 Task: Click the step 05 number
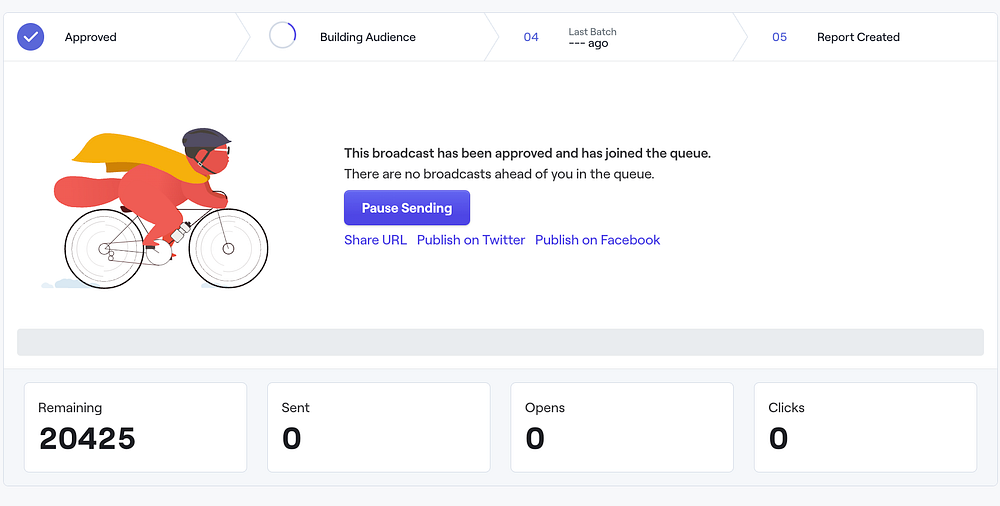tap(779, 37)
